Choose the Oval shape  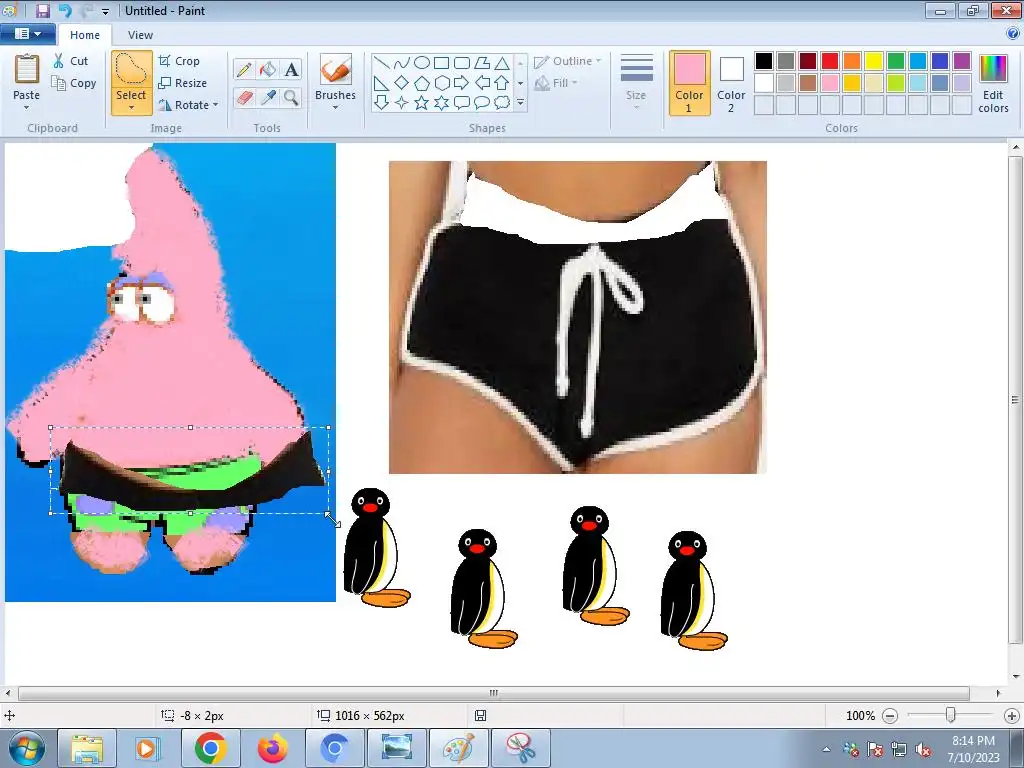click(422, 63)
